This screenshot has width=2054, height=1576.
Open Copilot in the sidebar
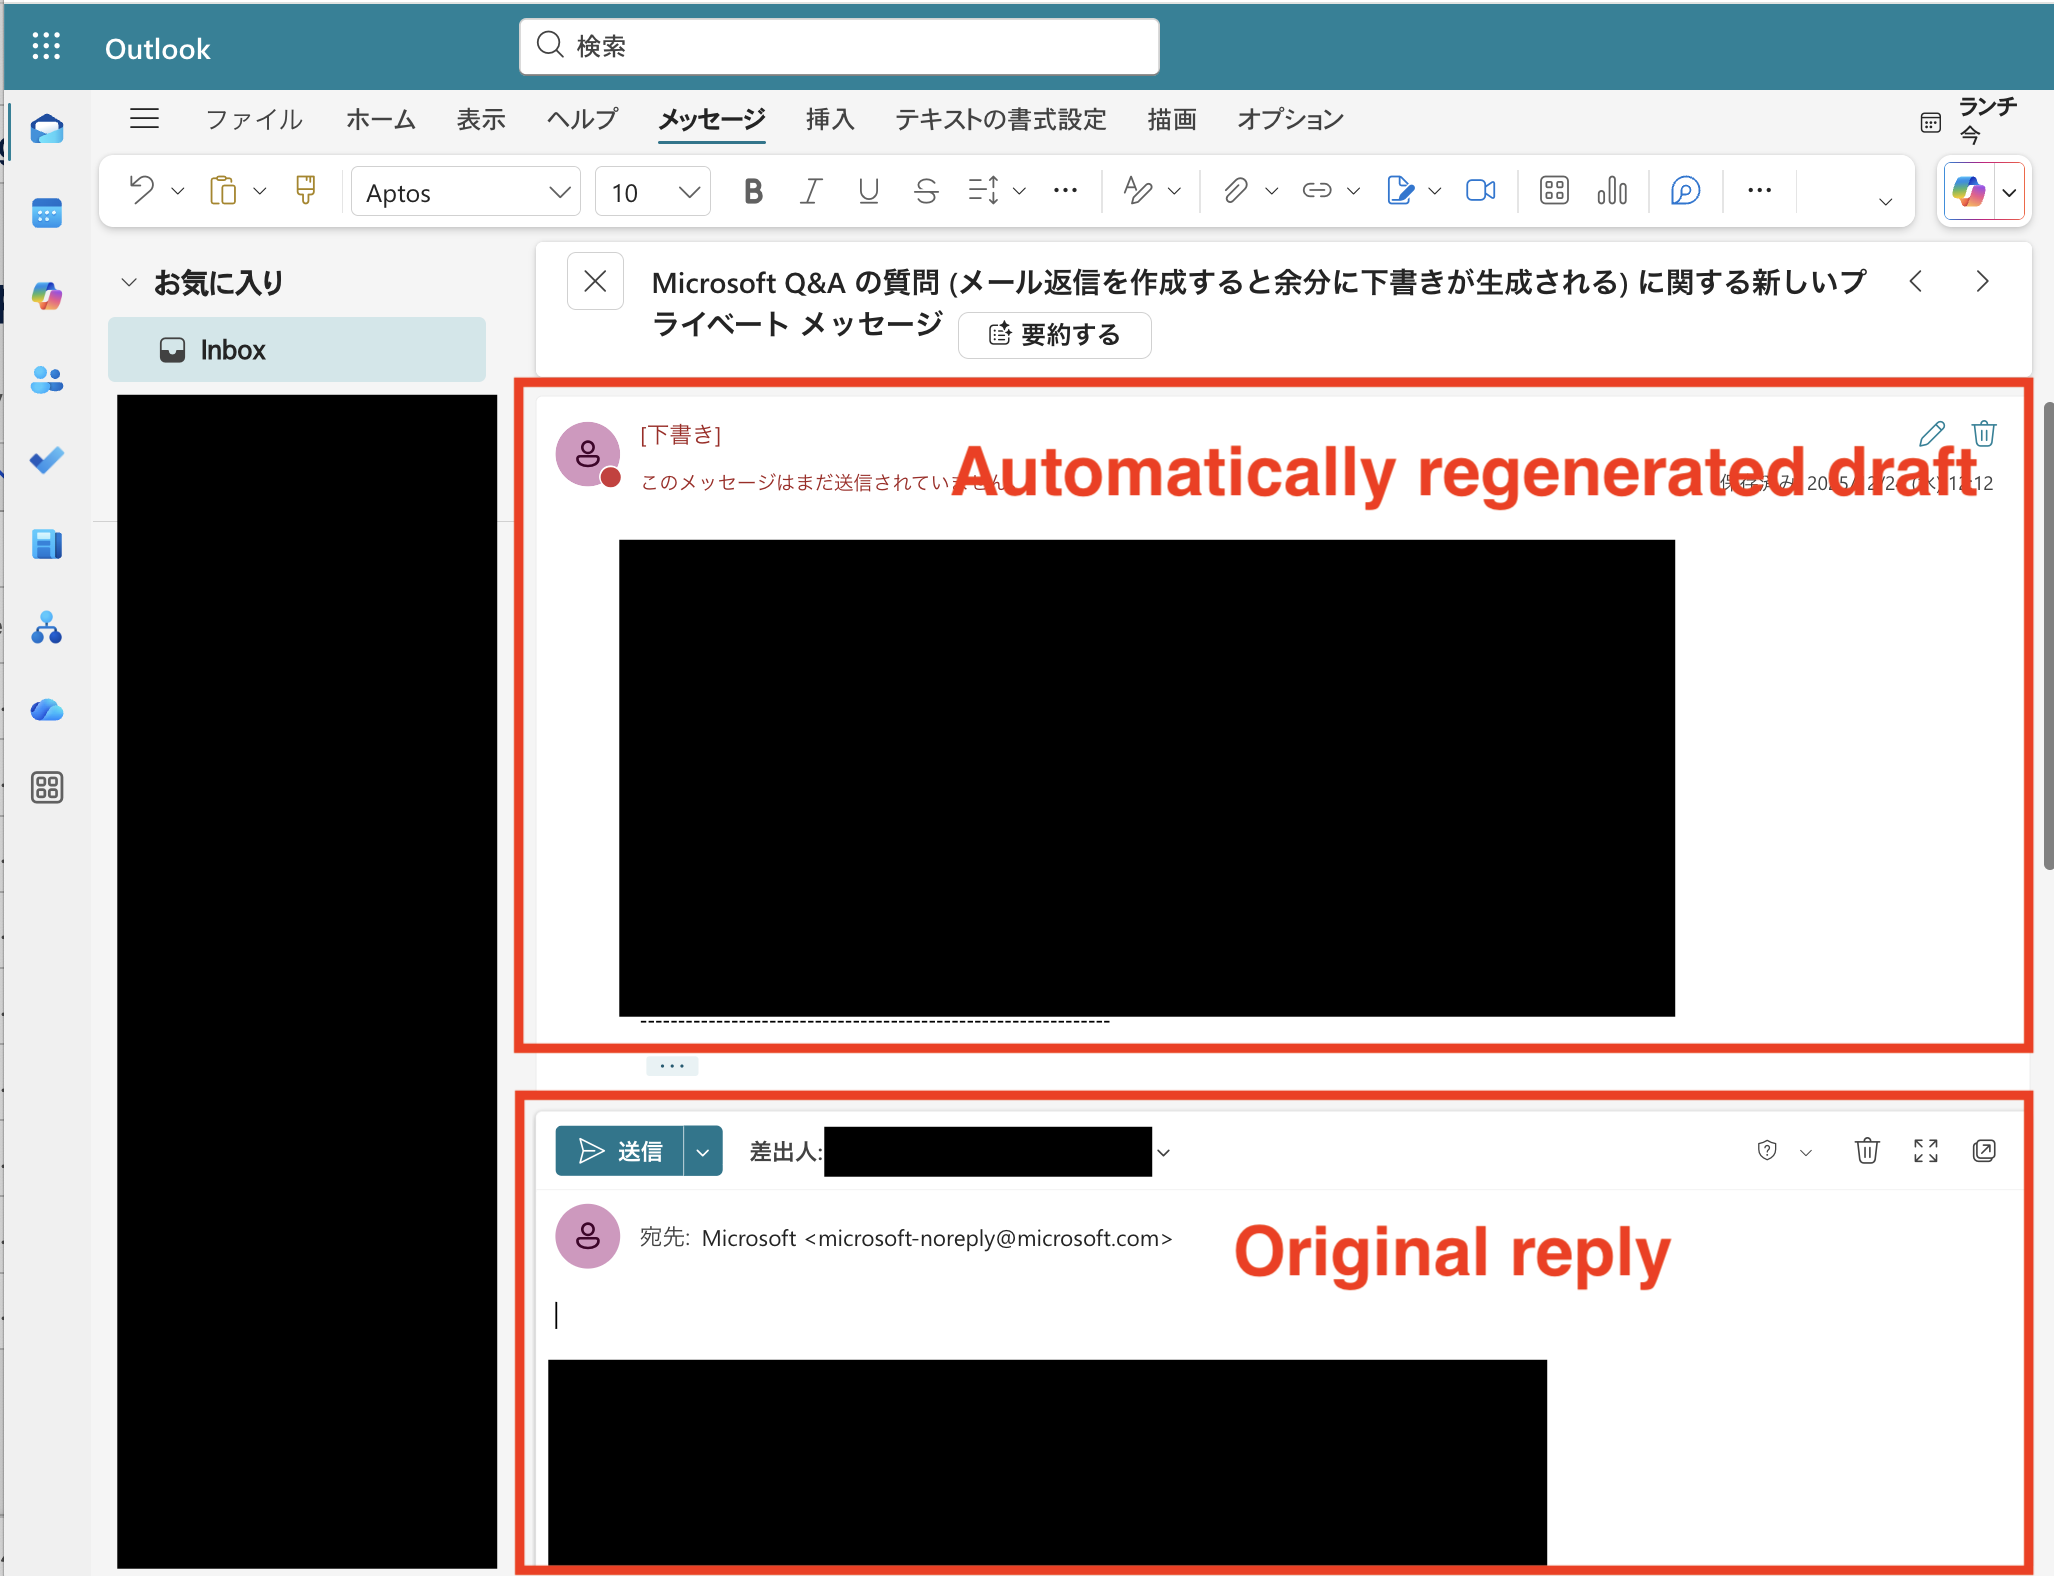[47, 296]
